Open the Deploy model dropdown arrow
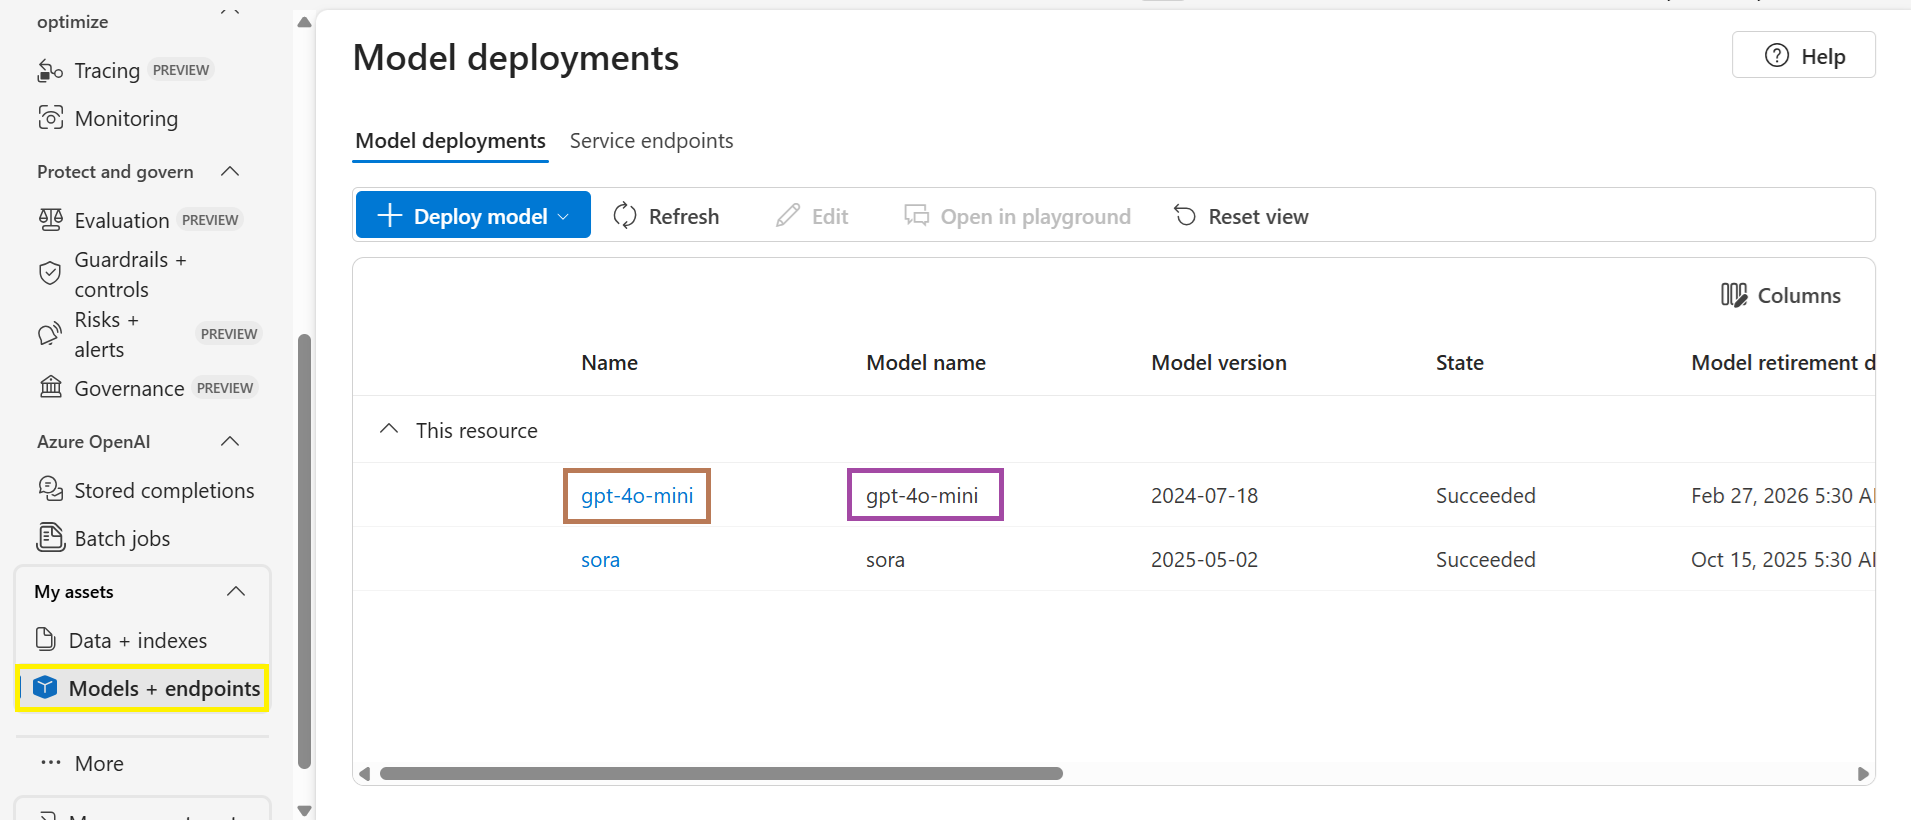This screenshot has width=1911, height=820. [x=563, y=217]
